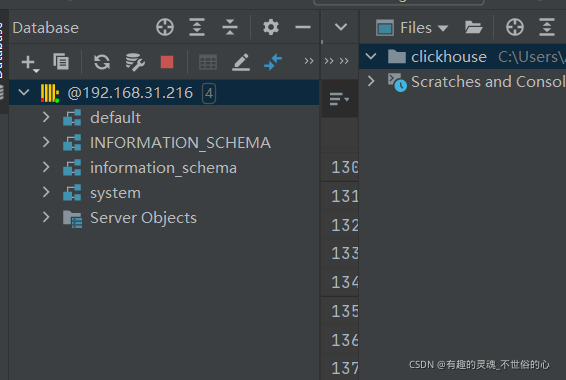The image size is (566, 380).
Task: Expand the INFORMATION_SCHEMA schema node
Action: [46, 142]
